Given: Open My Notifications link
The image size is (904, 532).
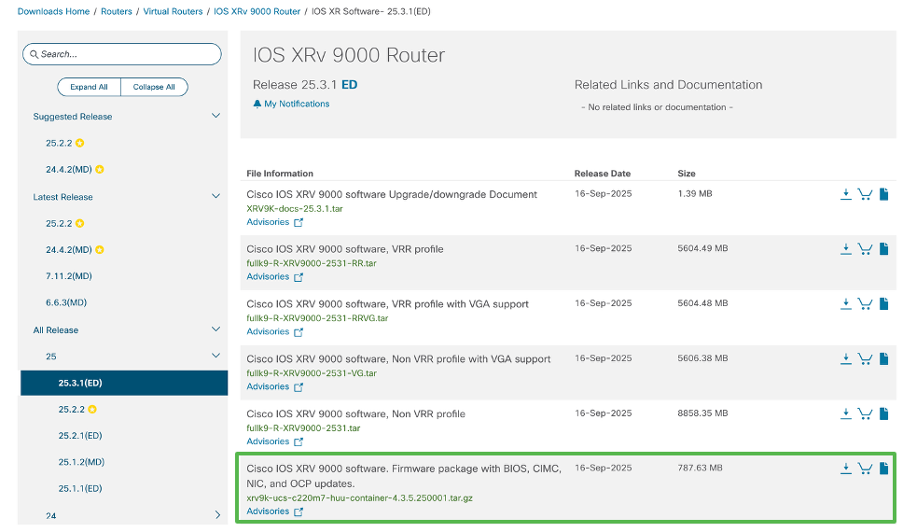Looking at the screenshot, I should coord(297,104).
